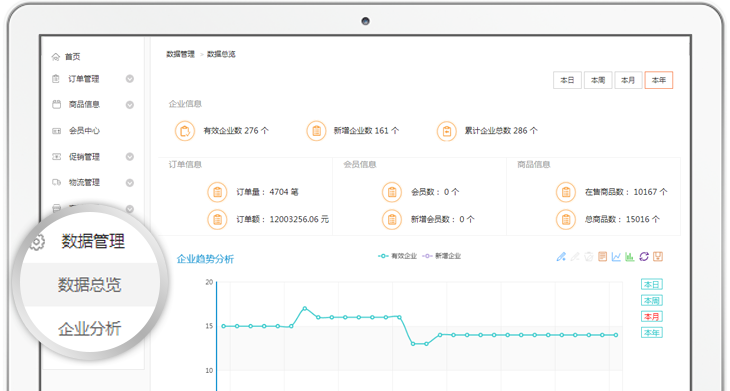Click the 新增企业数 161 个 text
This screenshot has width=730, height=391.
366,131
